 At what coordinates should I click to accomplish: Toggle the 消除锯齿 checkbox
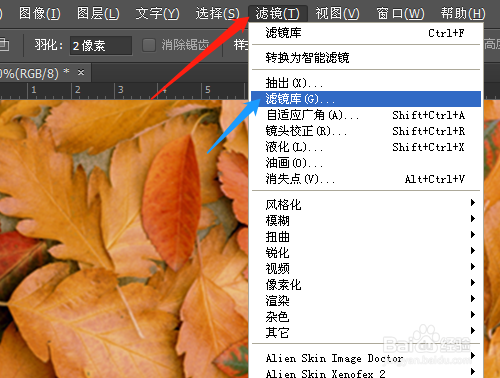coord(149,45)
